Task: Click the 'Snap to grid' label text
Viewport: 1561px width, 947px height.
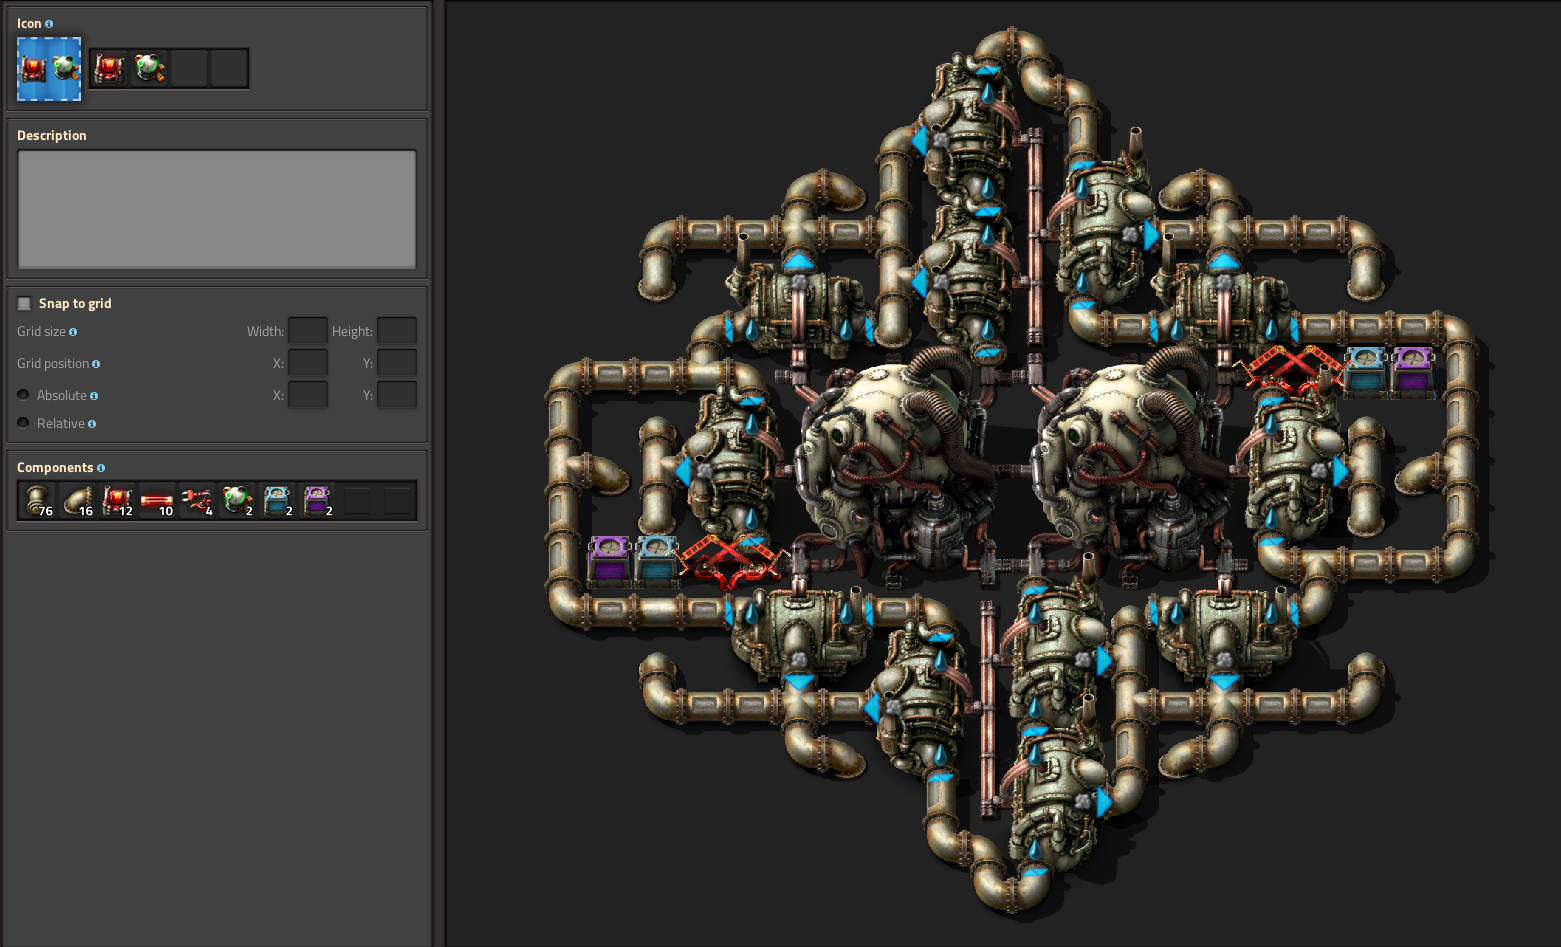Action: click(x=75, y=303)
